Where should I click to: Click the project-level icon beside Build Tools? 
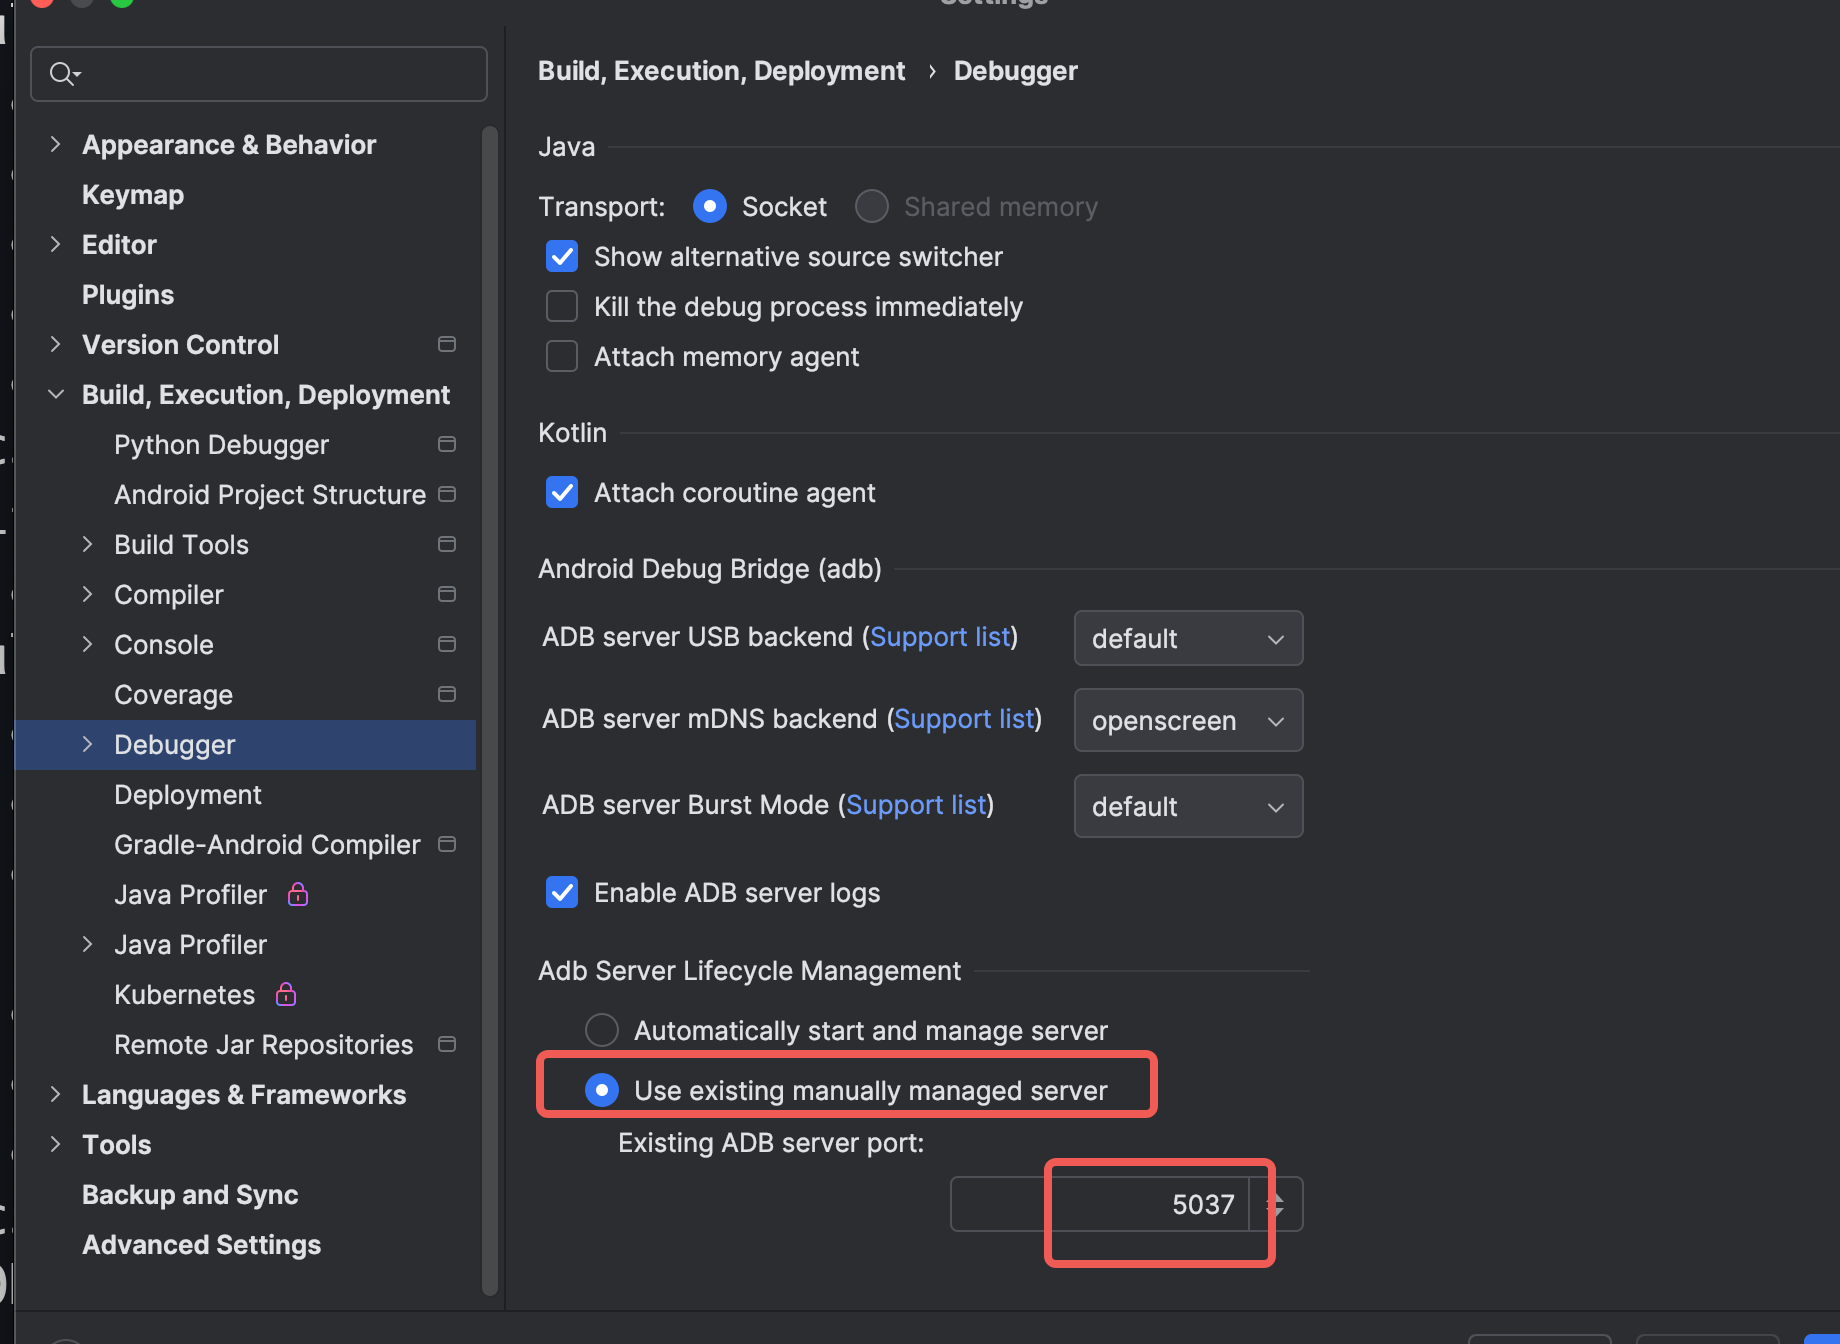pyautogui.click(x=447, y=545)
